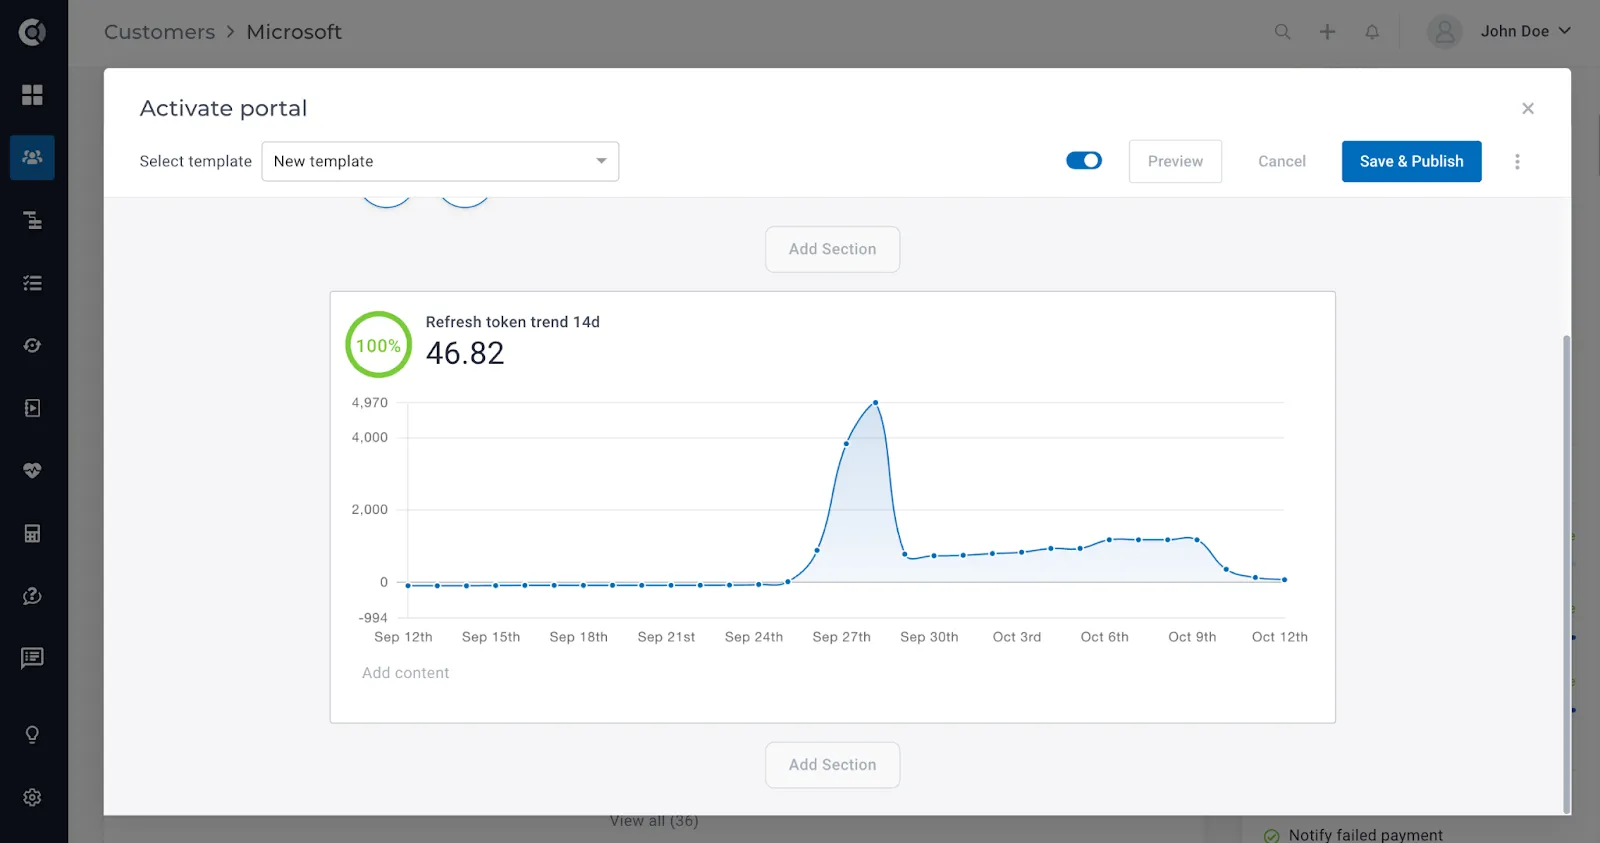Viewport: 1600px width, 843px height.
Task: Click the Add content placeholder field
Action: [405, 673]
